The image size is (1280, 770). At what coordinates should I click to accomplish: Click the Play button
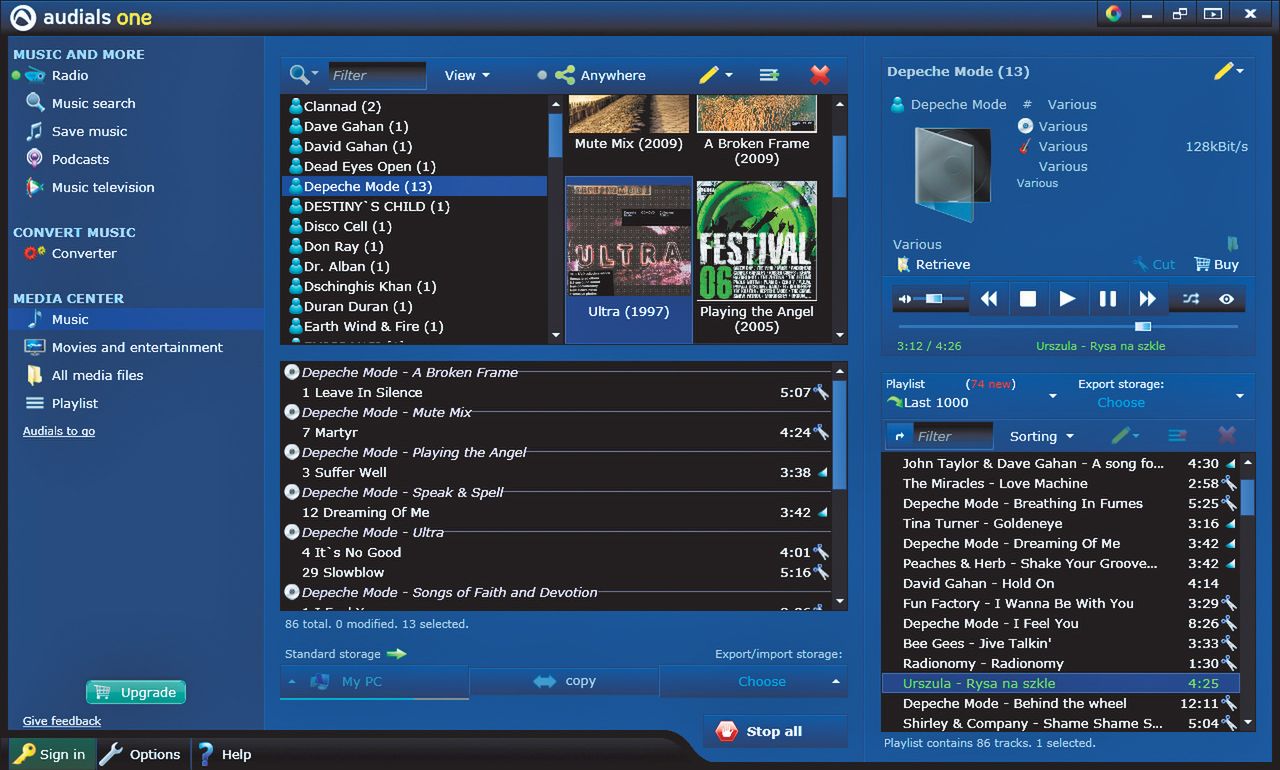click(x=1067, y=299)
